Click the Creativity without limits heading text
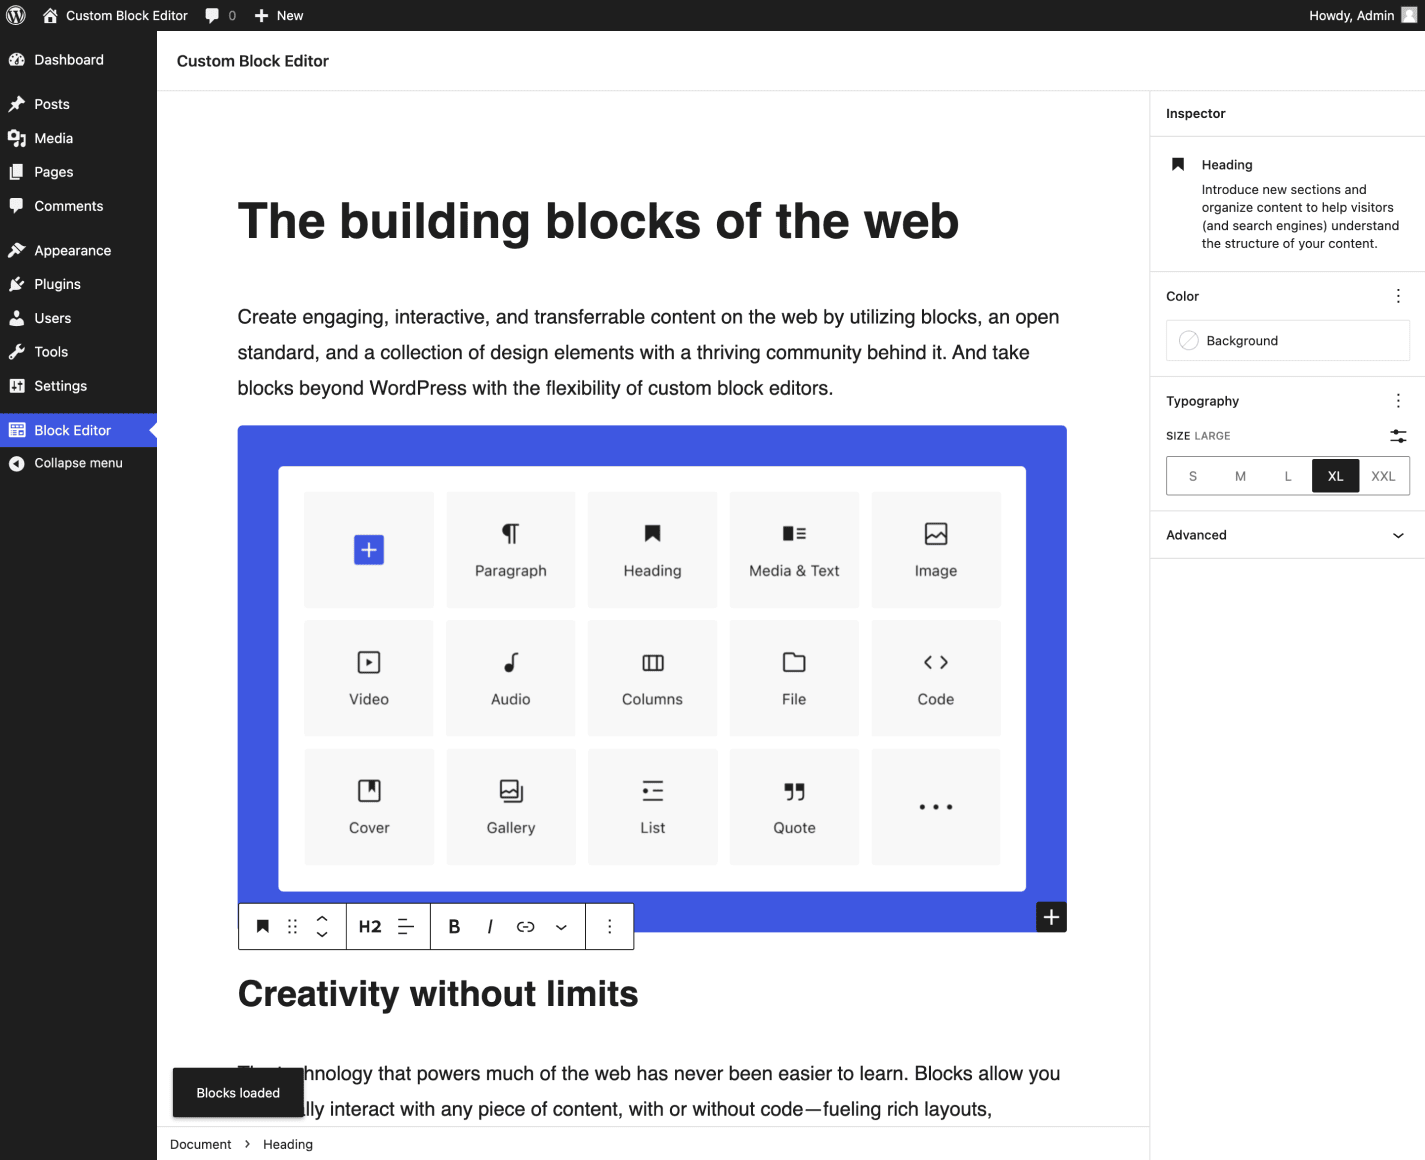Image resolution: width=1425 pixels, height=1160 pixels. (x=437, y=993)
